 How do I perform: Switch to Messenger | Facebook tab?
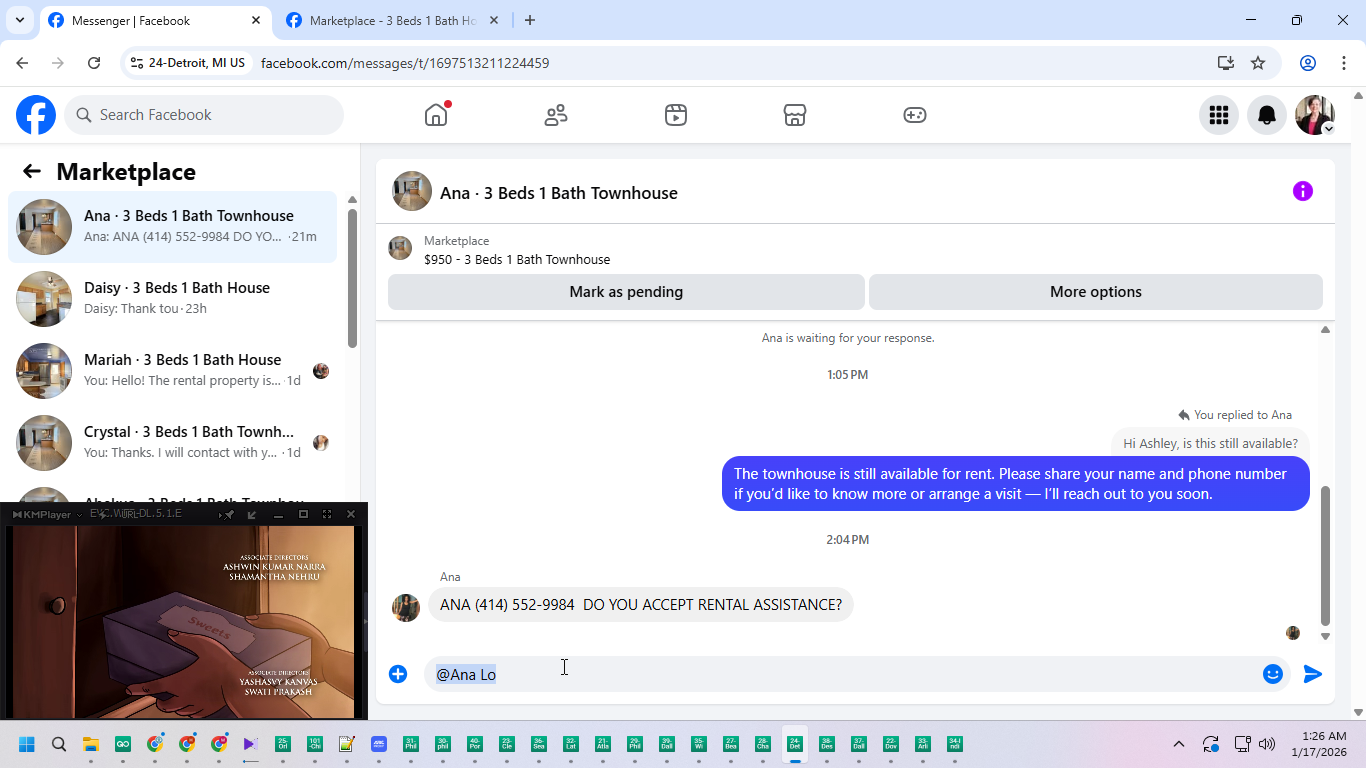coord(156,20)
